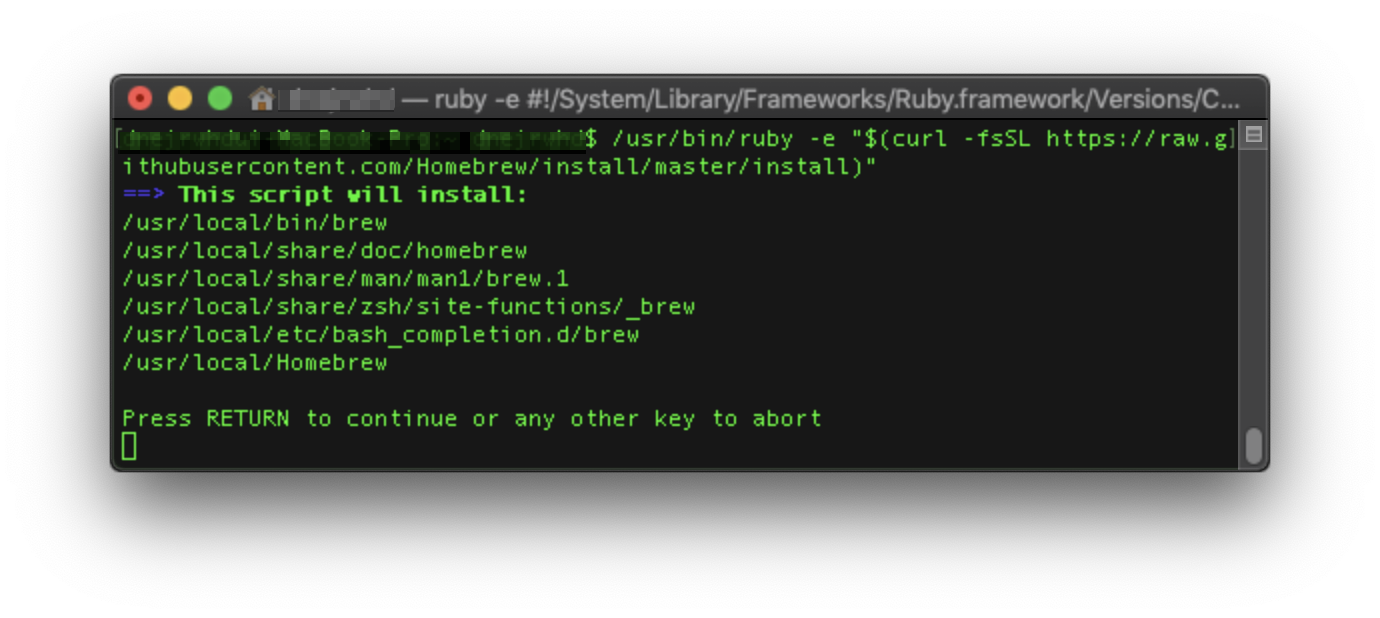Click the /usr/local/share/doc/homebrew line
Screen dimensions: 1380x618
[324, 250]
